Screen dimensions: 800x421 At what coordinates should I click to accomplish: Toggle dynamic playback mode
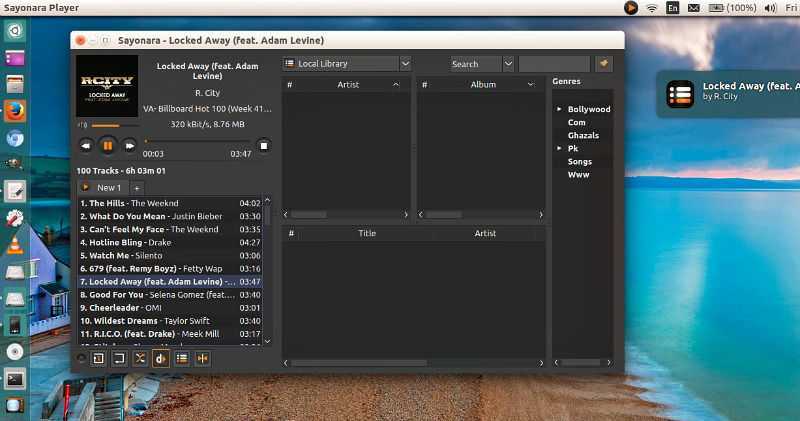[161, 359]
